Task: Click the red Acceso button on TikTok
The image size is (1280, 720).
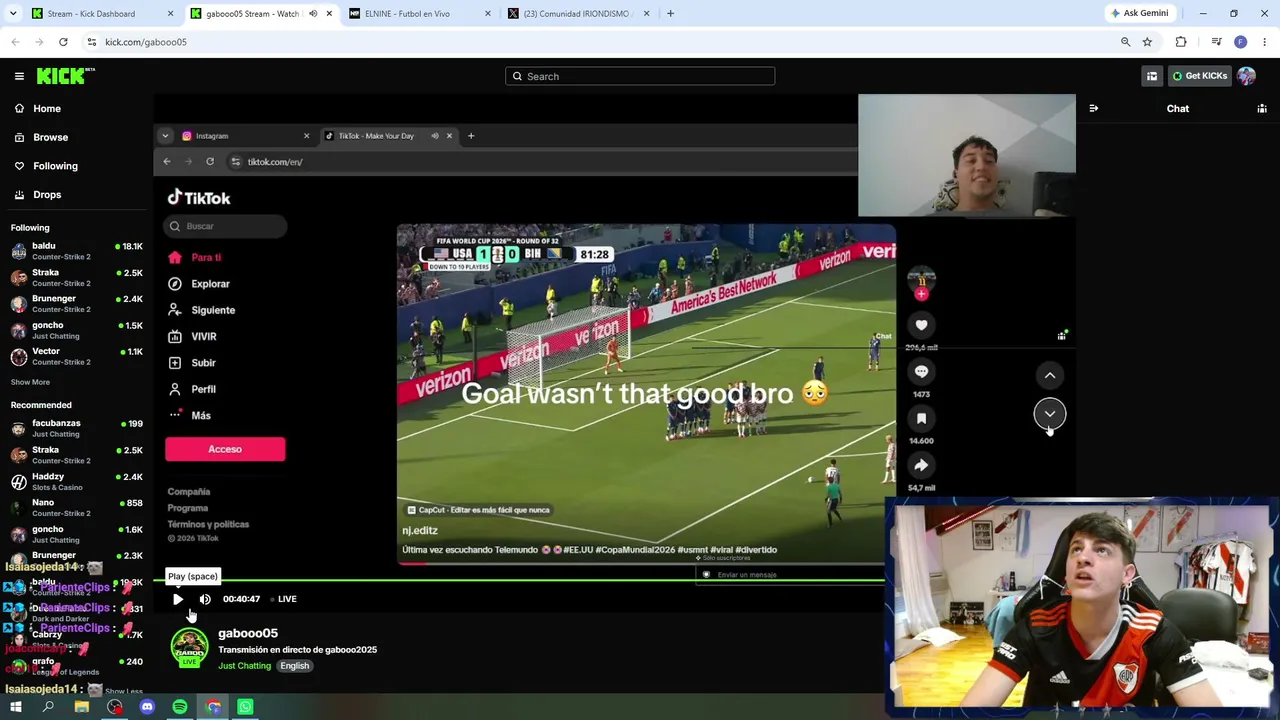Action: pyautogui.click(x=225, y=449)
